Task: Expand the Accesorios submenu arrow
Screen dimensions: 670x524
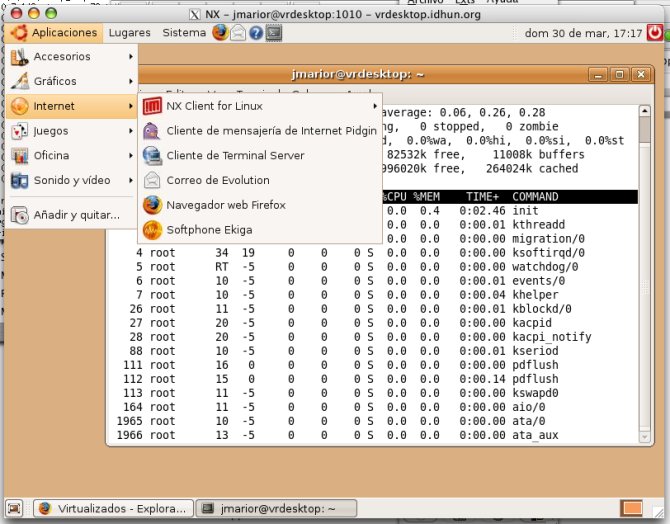Action: pos(131,56)
